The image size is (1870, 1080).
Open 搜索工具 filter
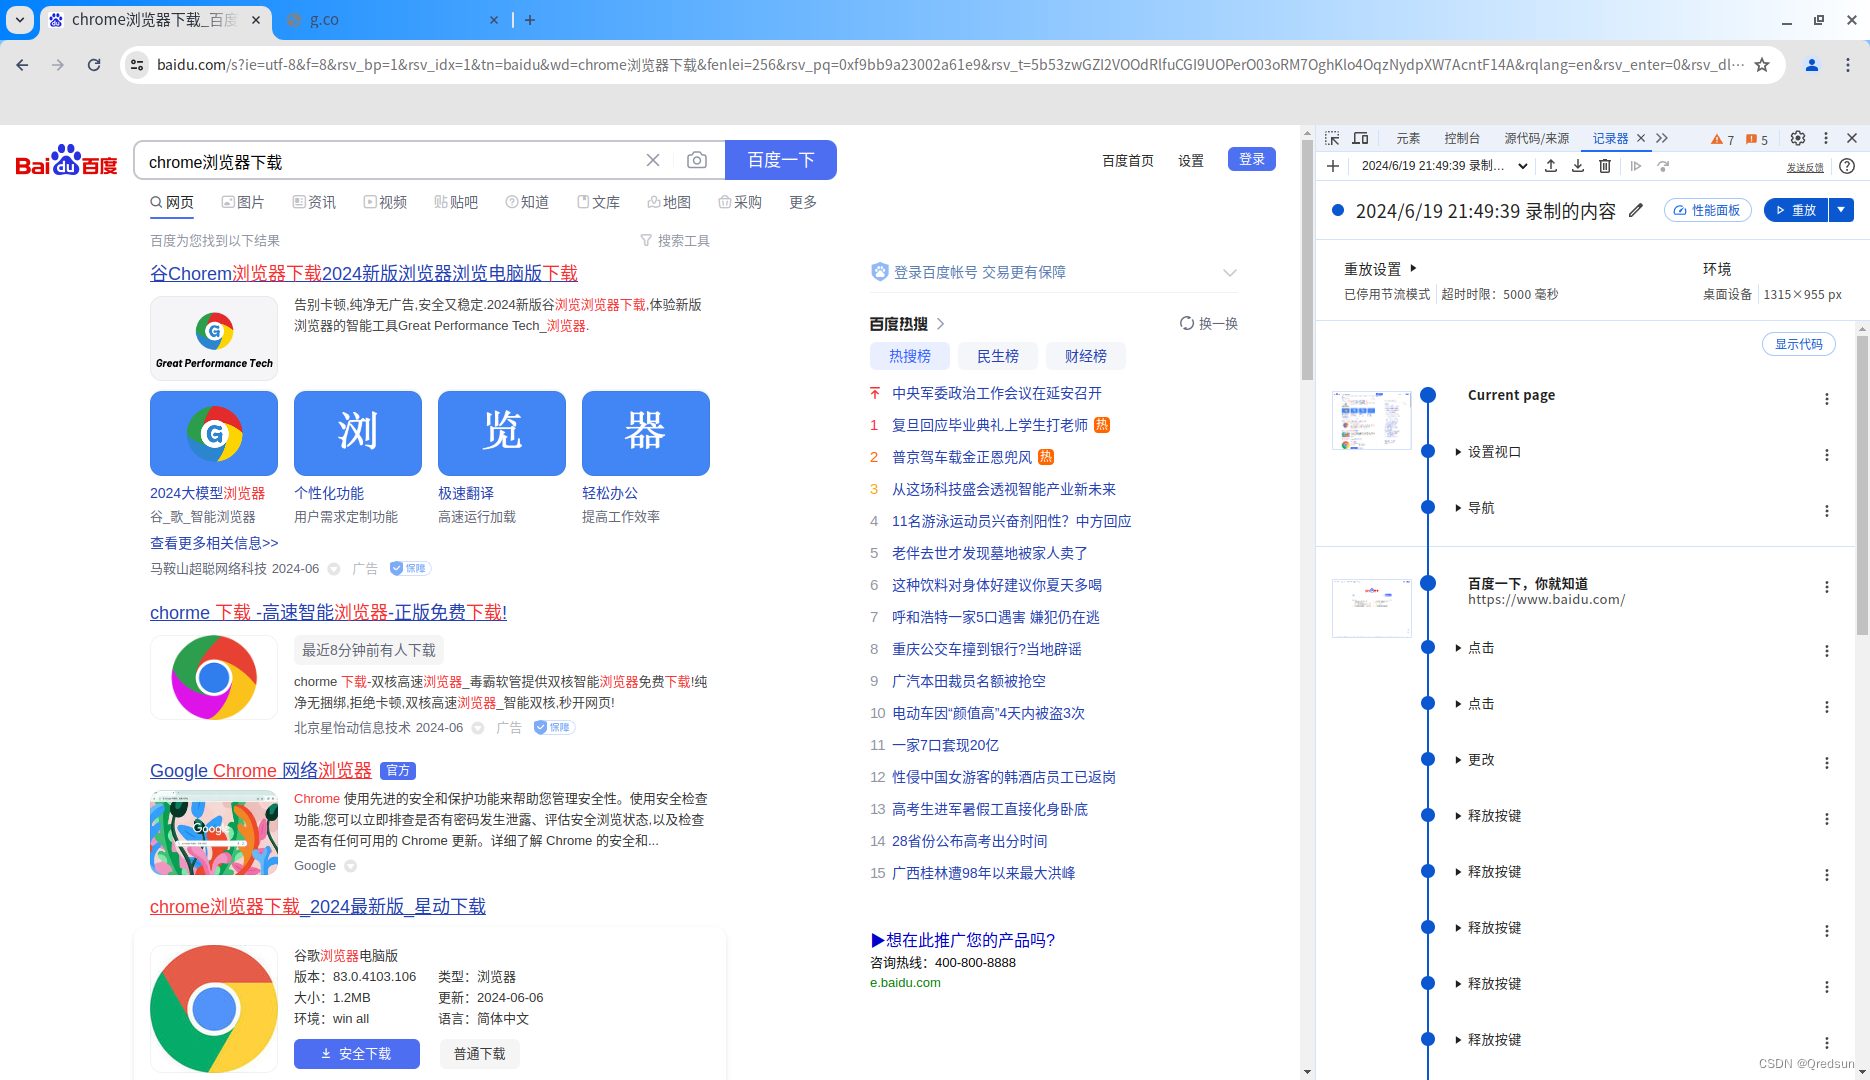point(675,241)
